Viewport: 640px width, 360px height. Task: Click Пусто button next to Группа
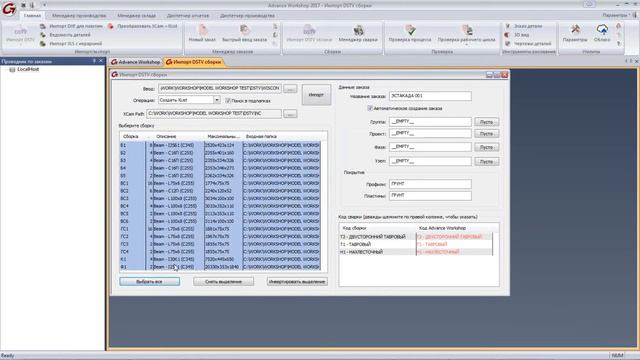tap(487, 122)
